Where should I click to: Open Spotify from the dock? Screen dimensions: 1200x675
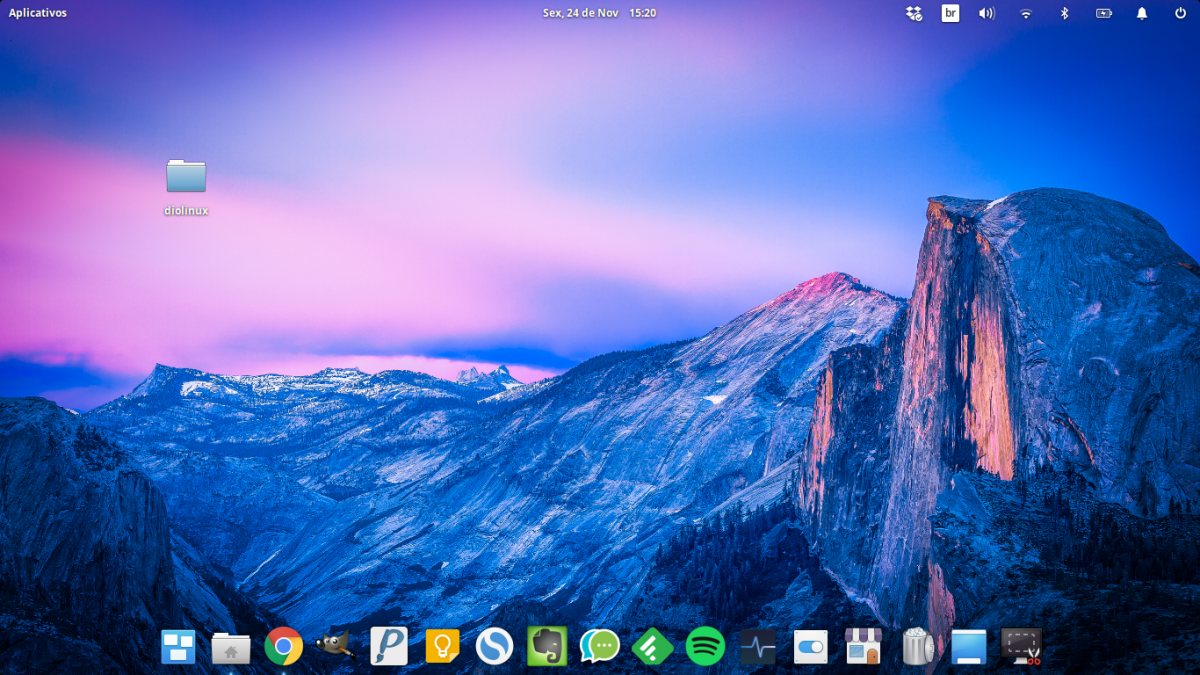pyautogui.click(x=705, y=647)
